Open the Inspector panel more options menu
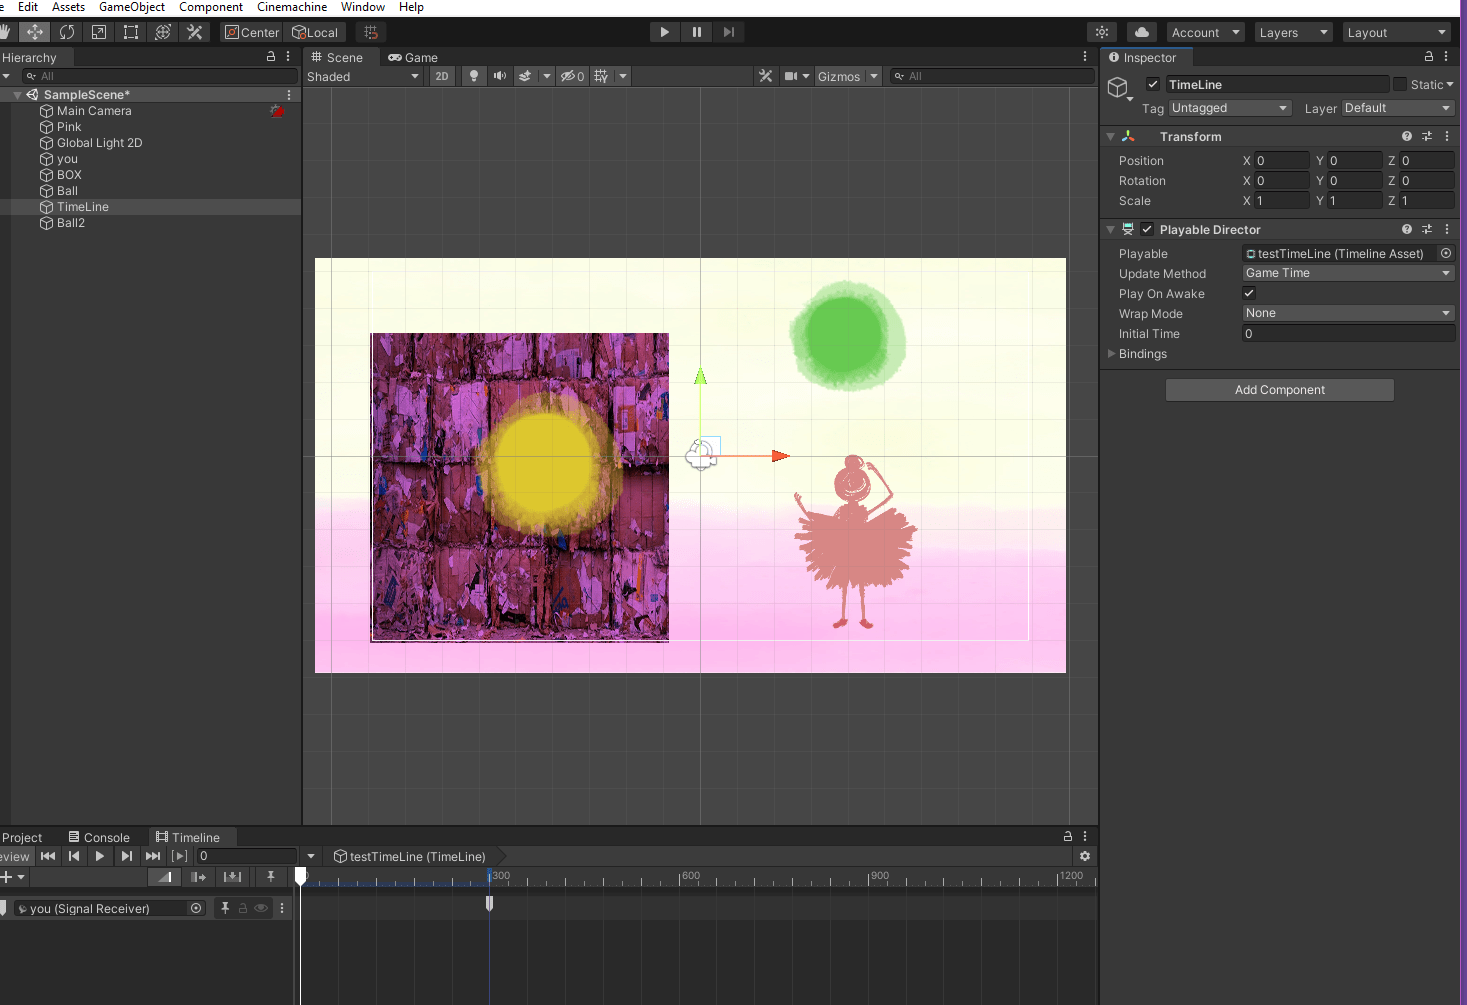Image resolution: width=1467 pixels, height=1005 pixels. [x=1446, y=57]
